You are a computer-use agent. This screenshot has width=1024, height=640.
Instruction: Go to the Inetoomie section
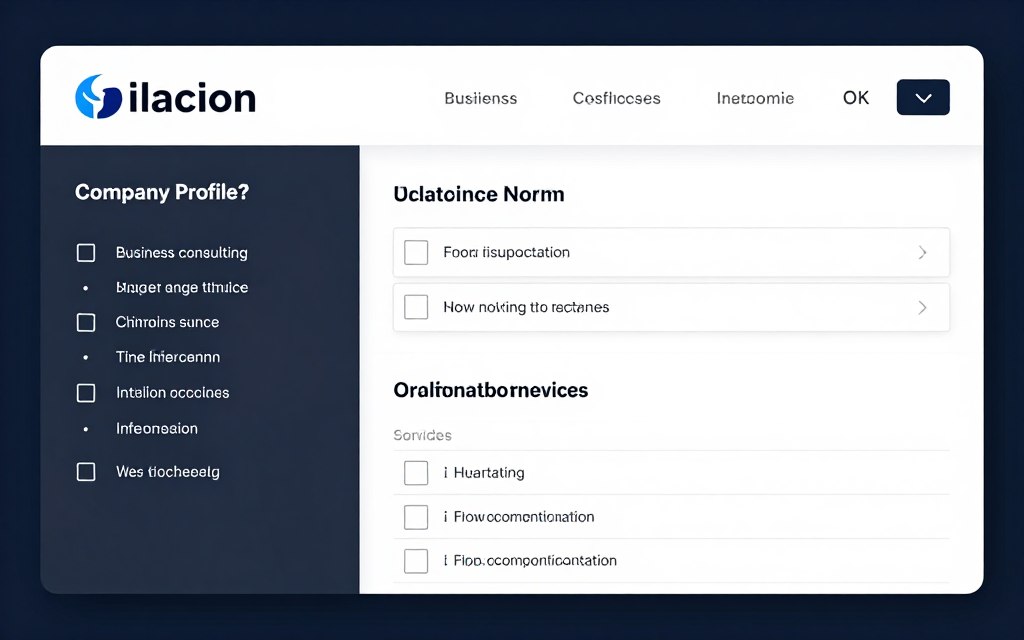754,98
